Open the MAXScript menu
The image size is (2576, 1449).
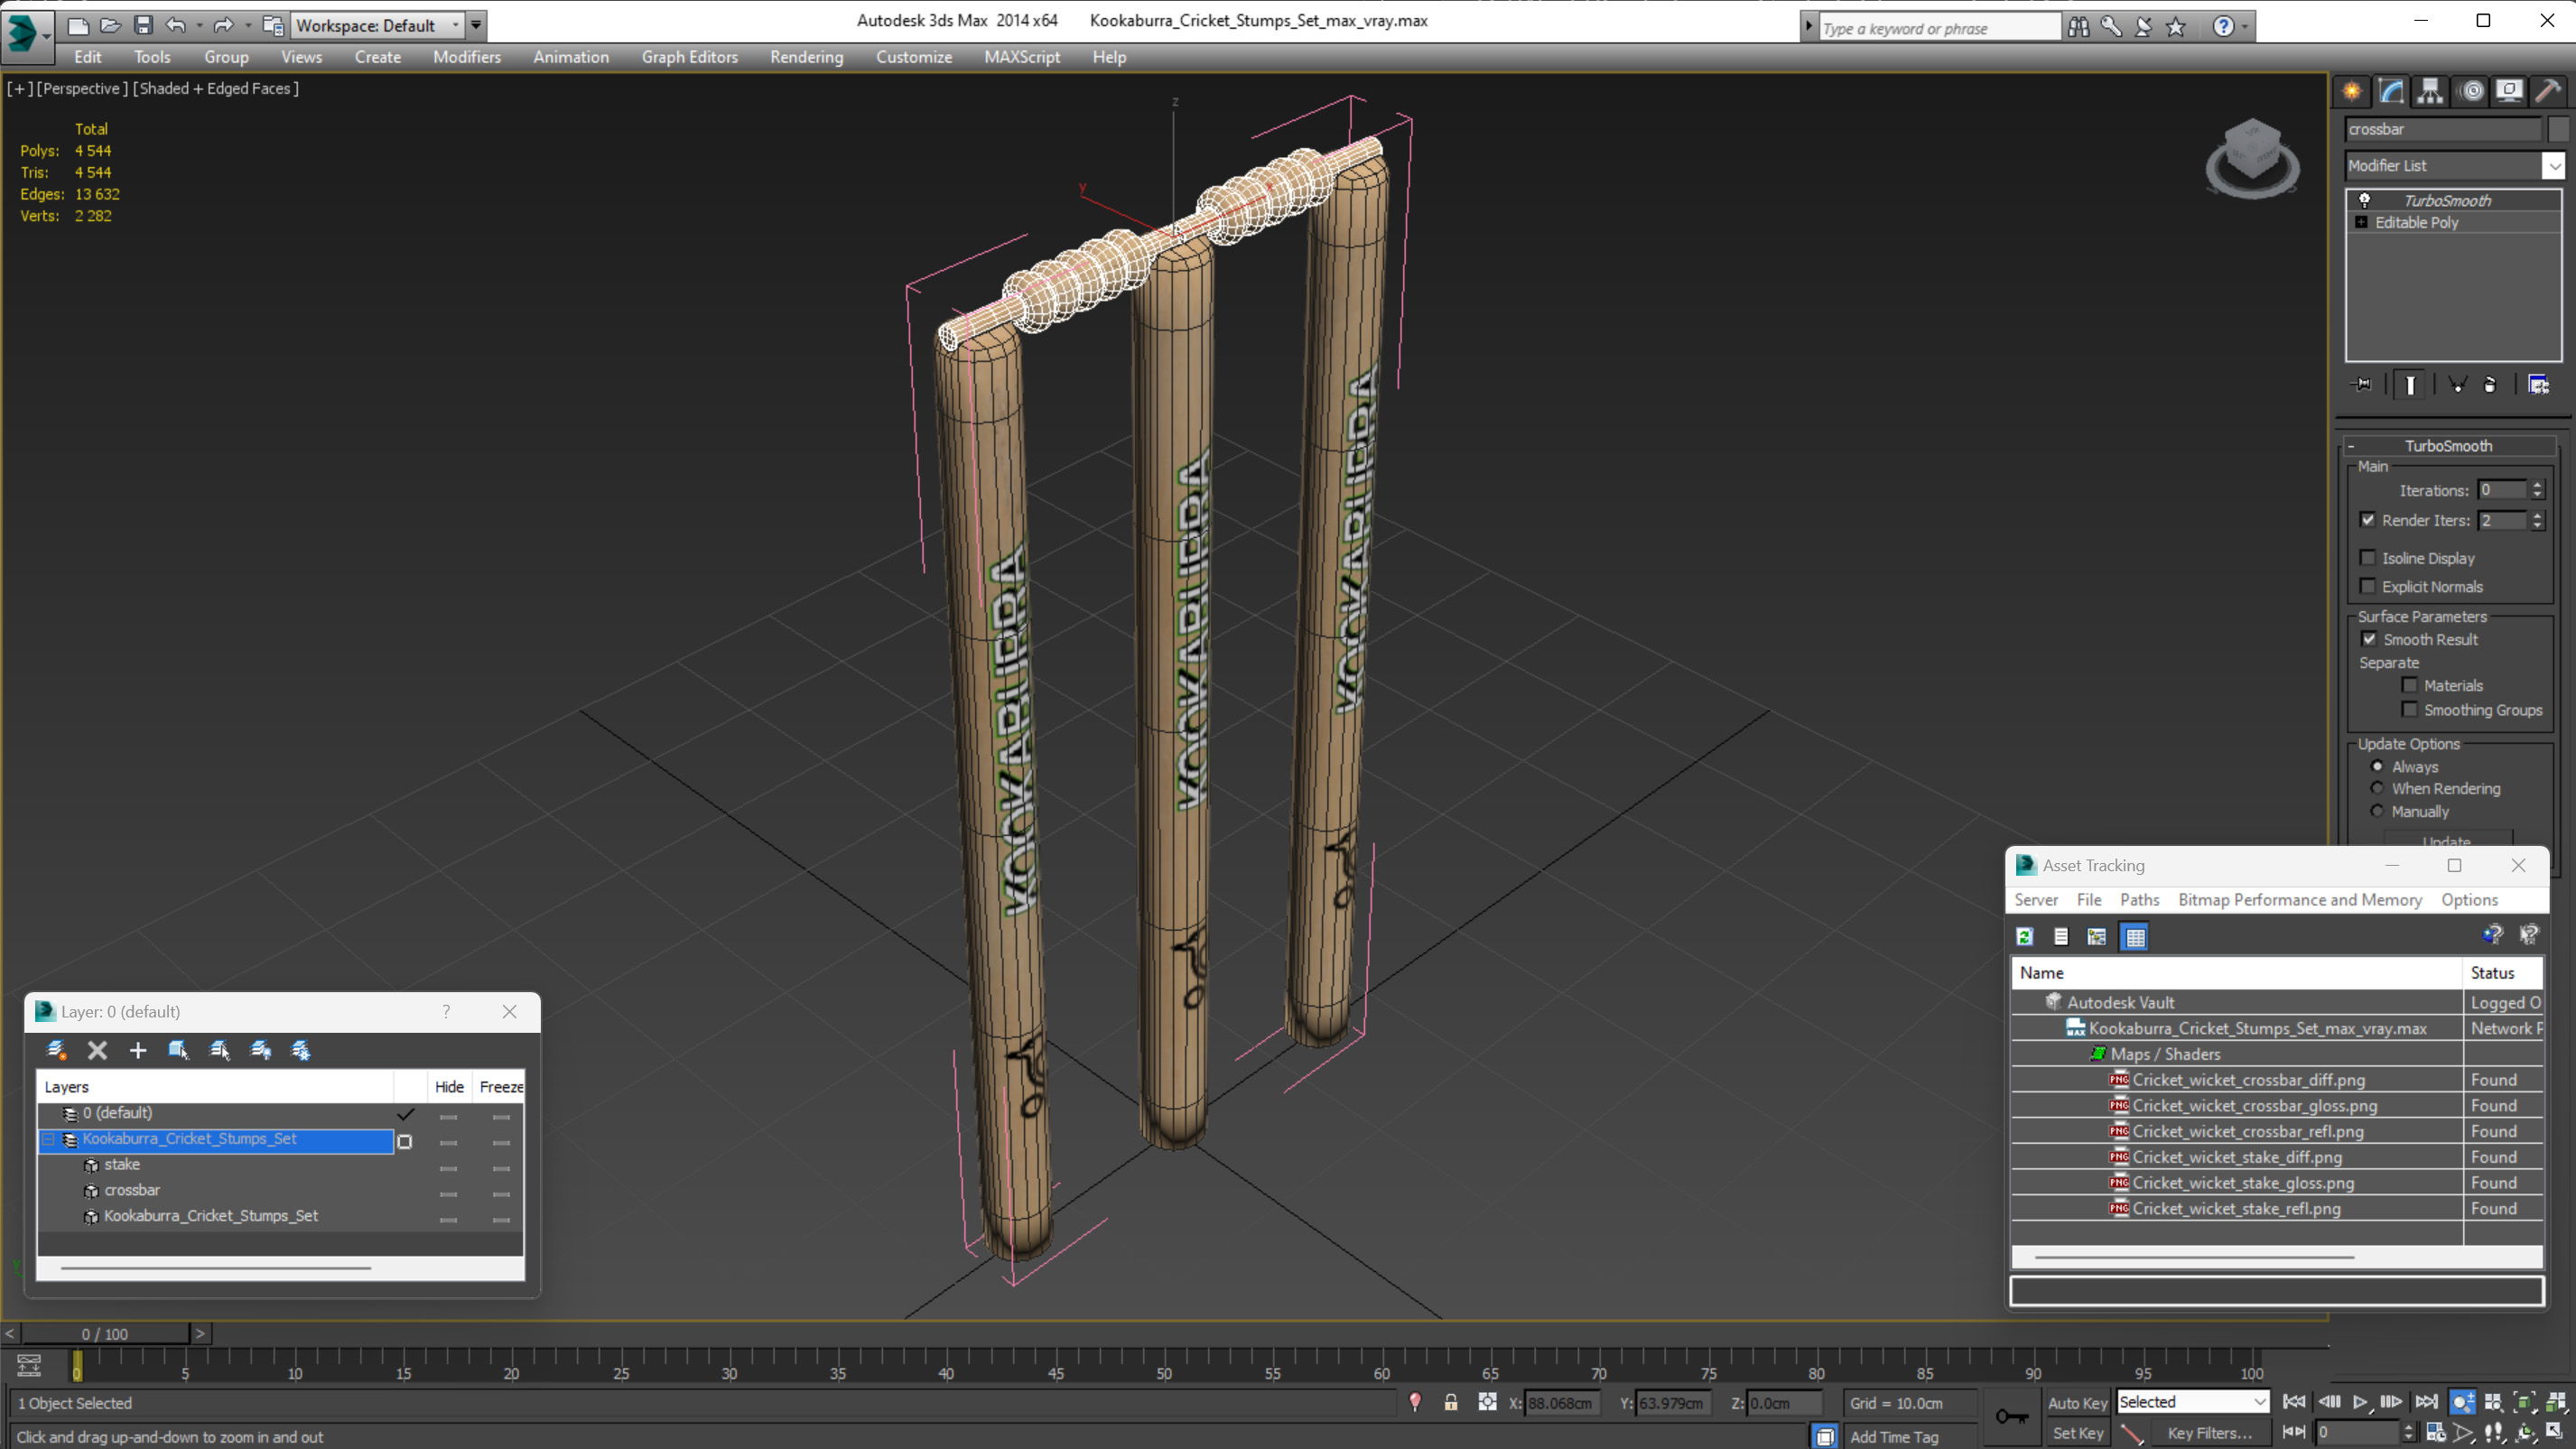point(1021,57)
